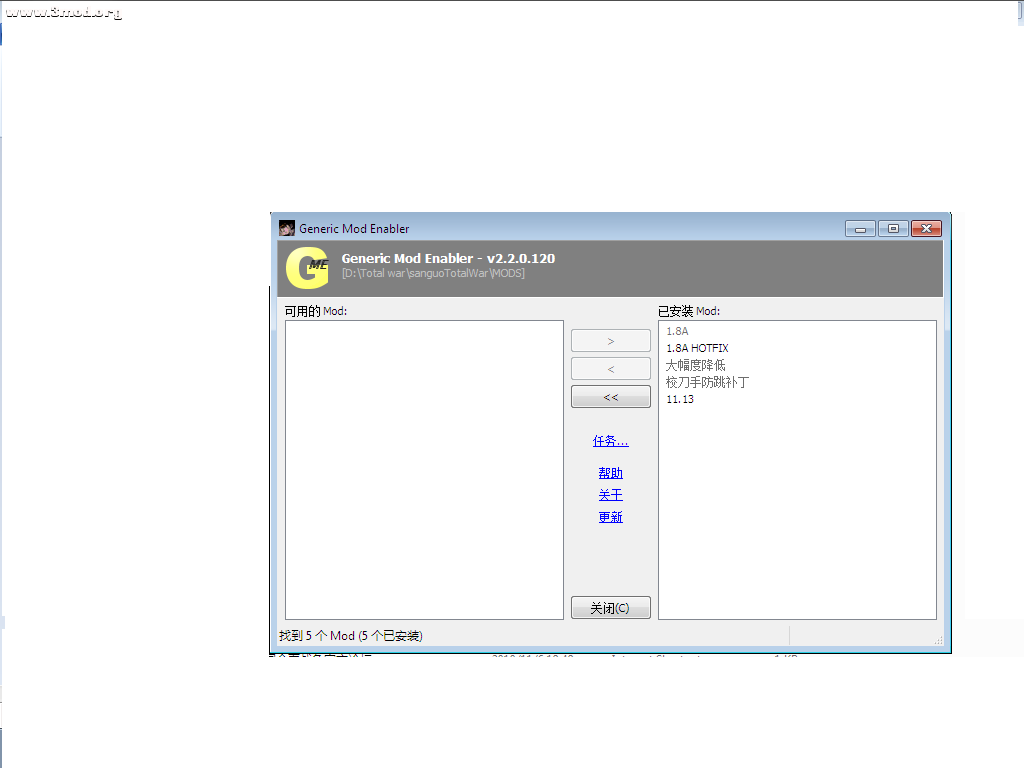The image size is (1024, 768).
Task: Open the 帮助 help link
Action: (x=610, y=473)
